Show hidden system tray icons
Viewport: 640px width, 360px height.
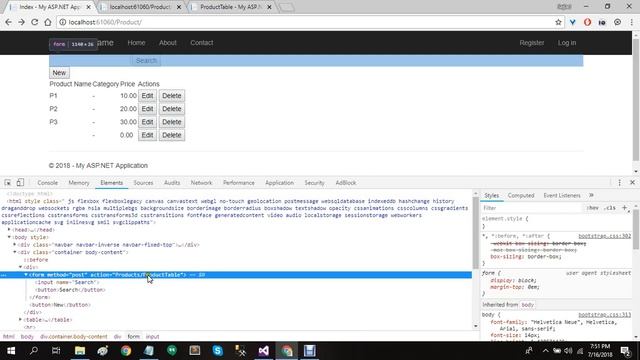545,351
